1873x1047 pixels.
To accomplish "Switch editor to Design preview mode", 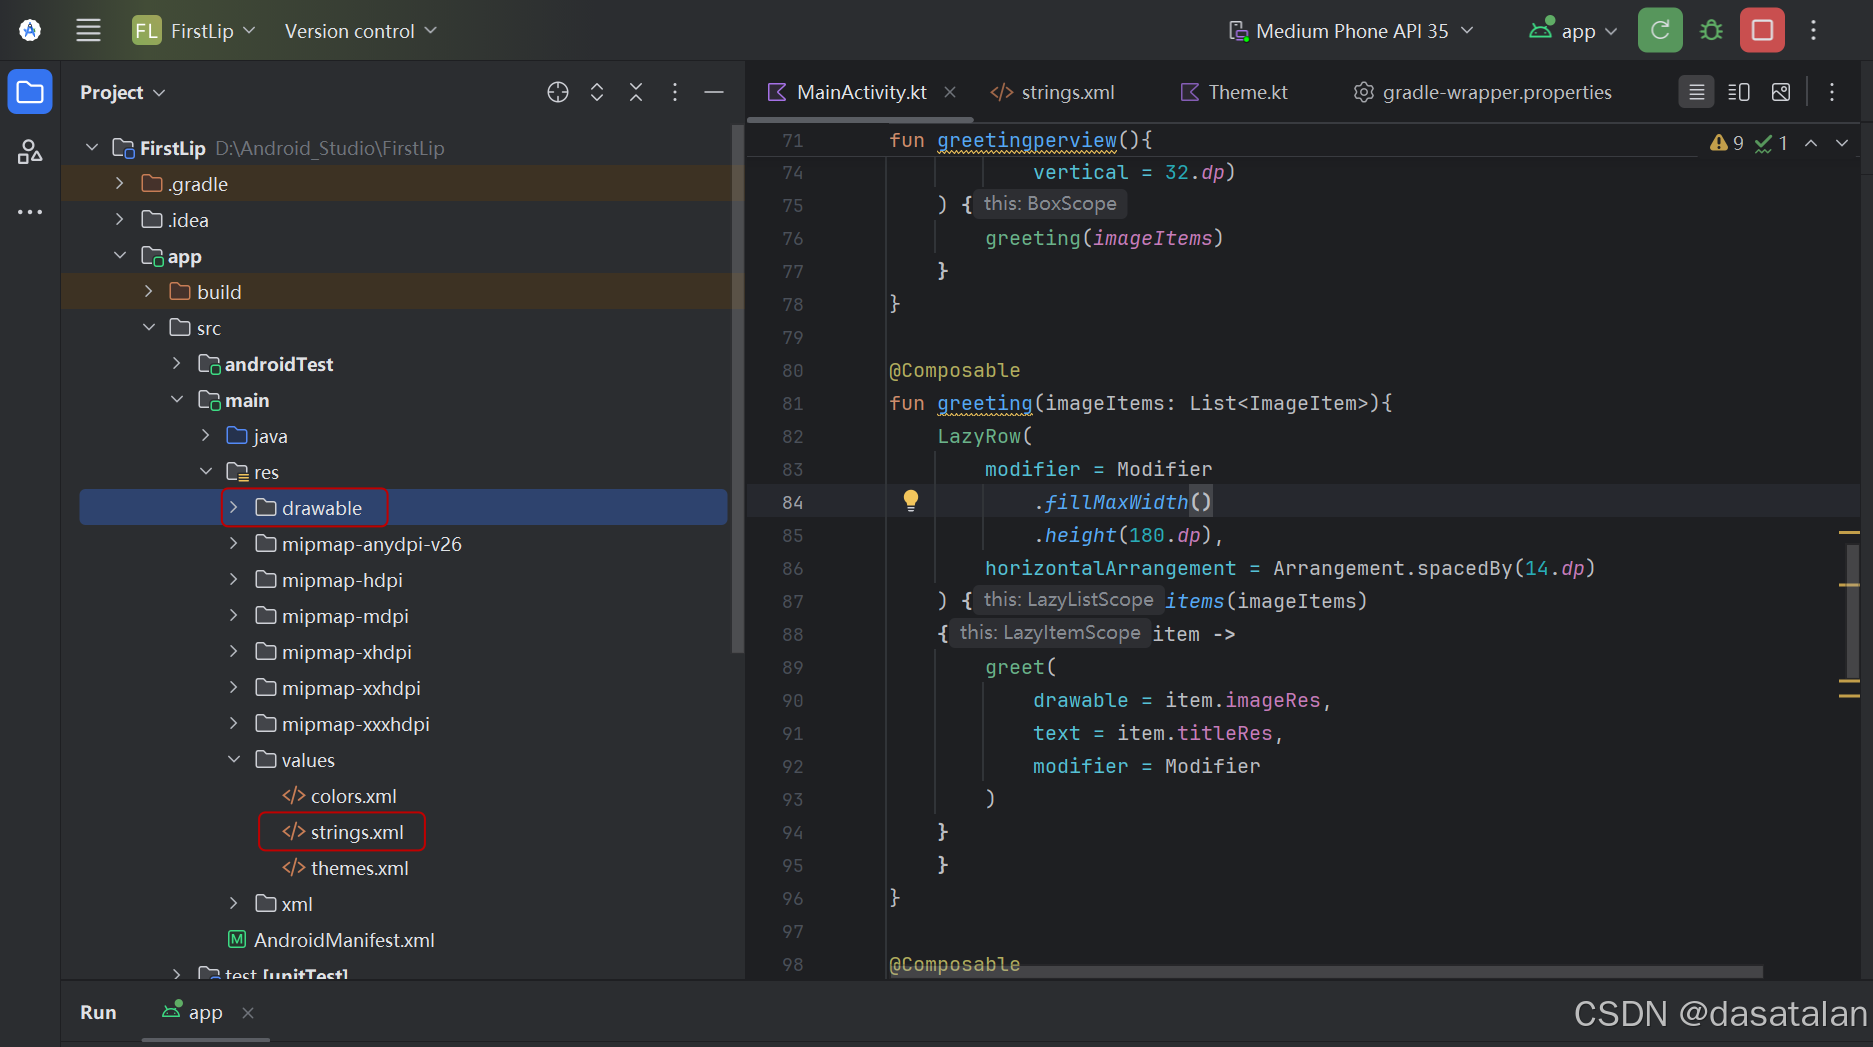I will [x=1780, y=91].
